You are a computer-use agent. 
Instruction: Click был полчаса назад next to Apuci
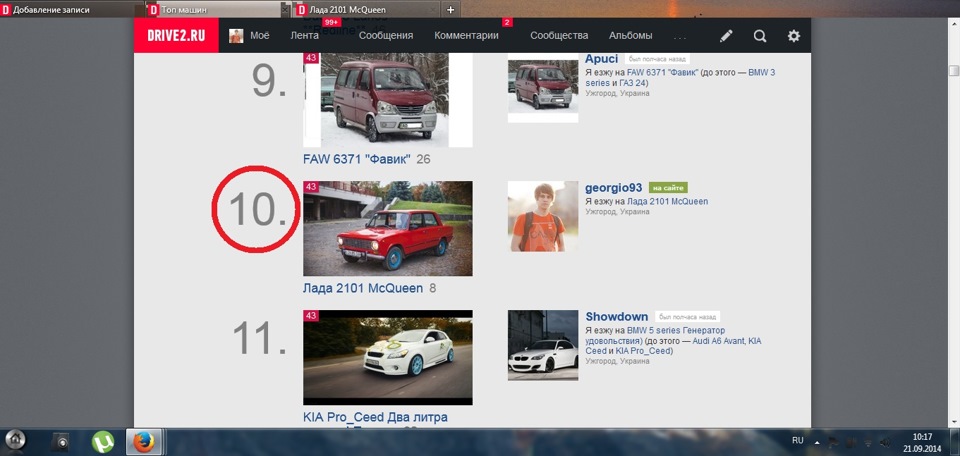tap(657, 59)
